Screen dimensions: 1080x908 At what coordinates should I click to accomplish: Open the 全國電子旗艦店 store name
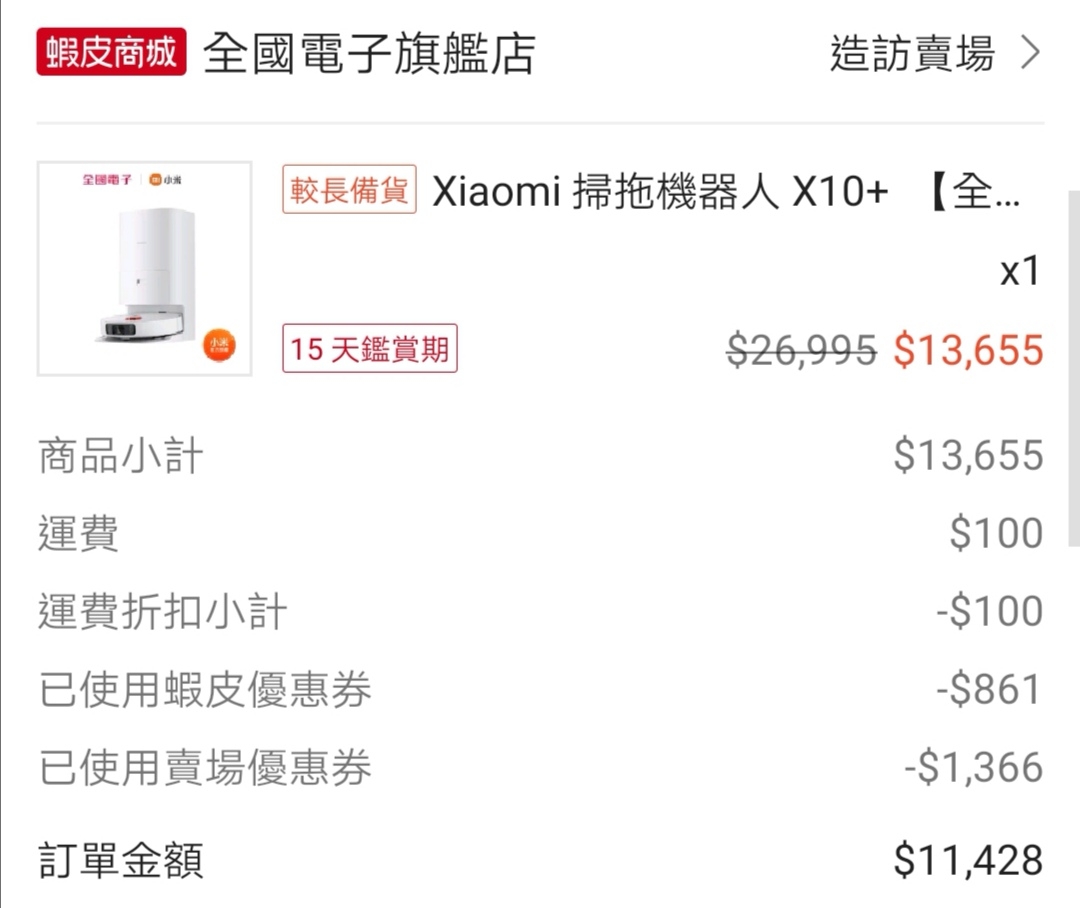click(x=369, y=54)
